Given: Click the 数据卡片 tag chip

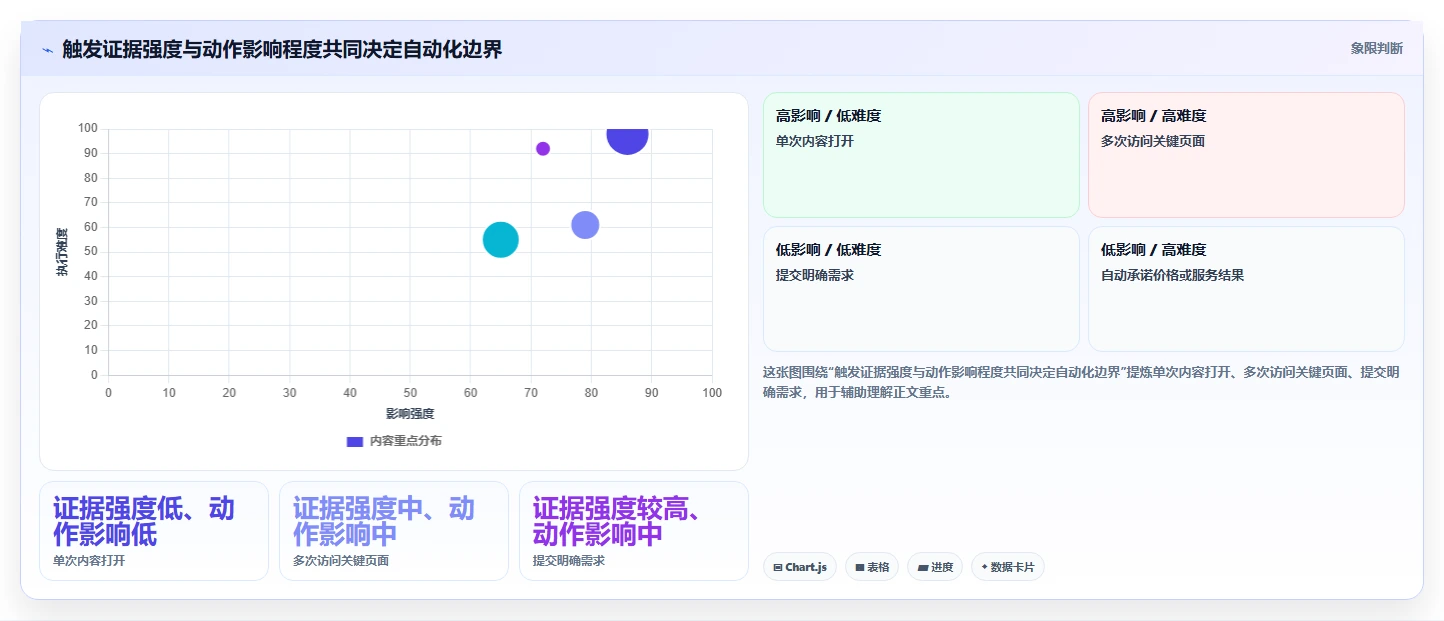Looking at the screenshot, I should click(x=1008, y=567).
